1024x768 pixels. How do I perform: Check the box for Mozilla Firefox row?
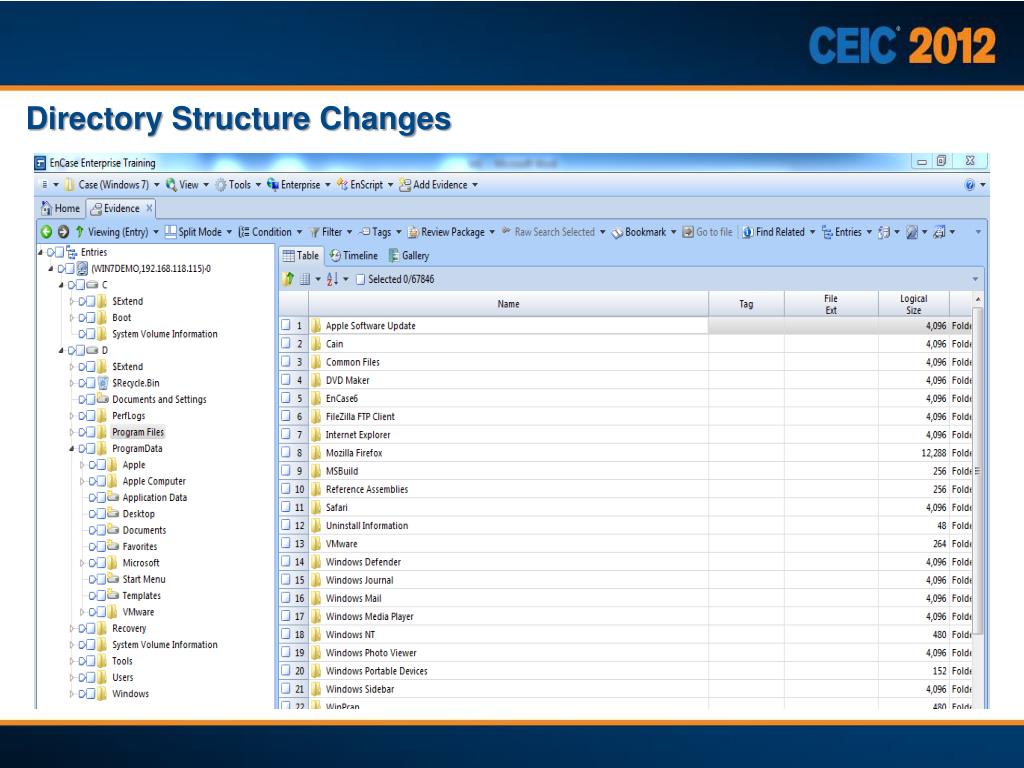[286, 453]
